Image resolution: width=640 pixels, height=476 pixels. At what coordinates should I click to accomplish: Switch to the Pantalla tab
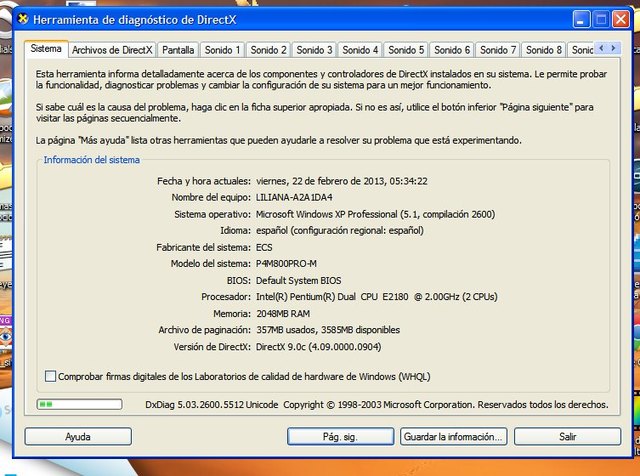pos(178,50)
